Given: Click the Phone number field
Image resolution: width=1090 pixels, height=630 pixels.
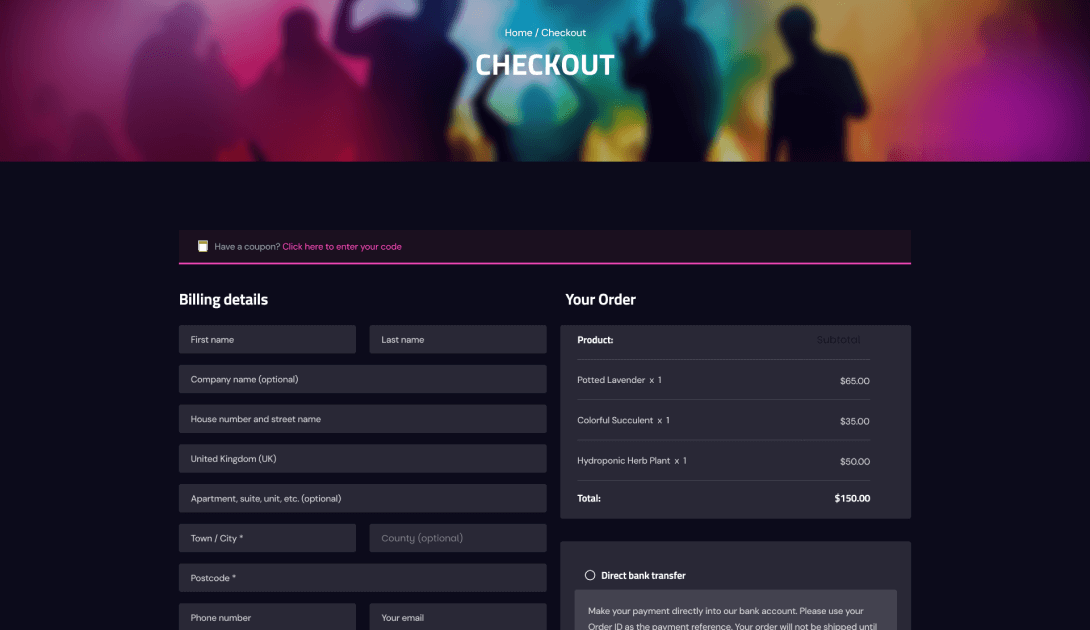Looking at the screenshot, I should (x=267, y=617).
